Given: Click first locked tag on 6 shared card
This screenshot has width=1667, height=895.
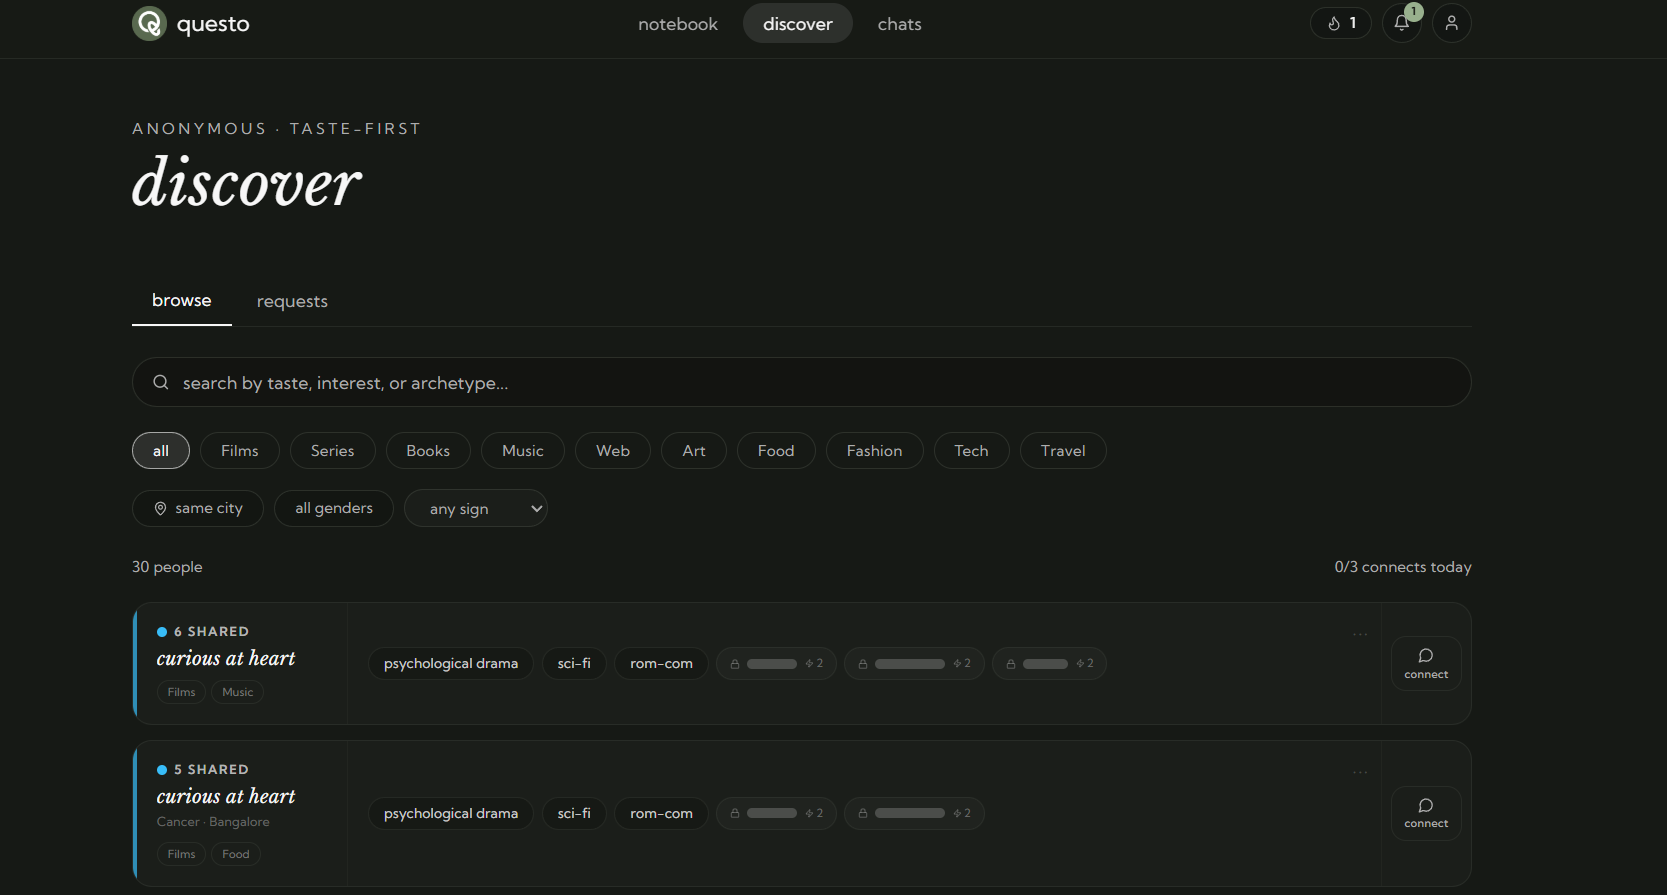Looking at the screenshot, I should coord(776,664).
